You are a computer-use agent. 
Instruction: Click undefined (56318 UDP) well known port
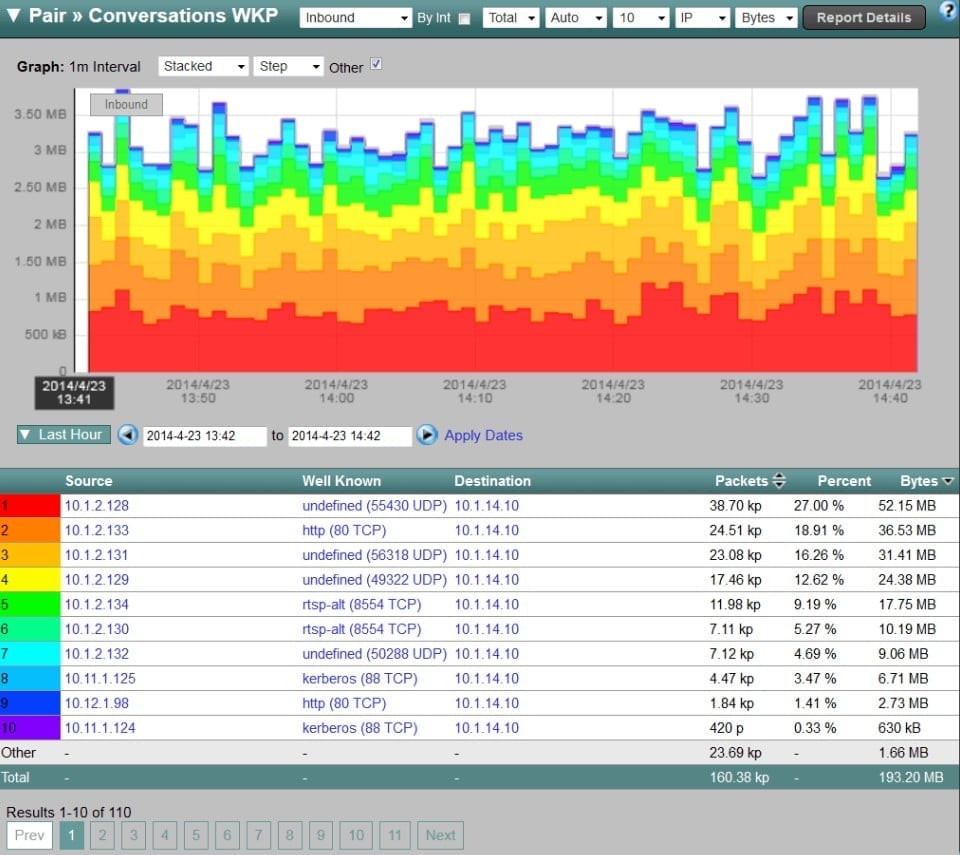click(375, 556)
